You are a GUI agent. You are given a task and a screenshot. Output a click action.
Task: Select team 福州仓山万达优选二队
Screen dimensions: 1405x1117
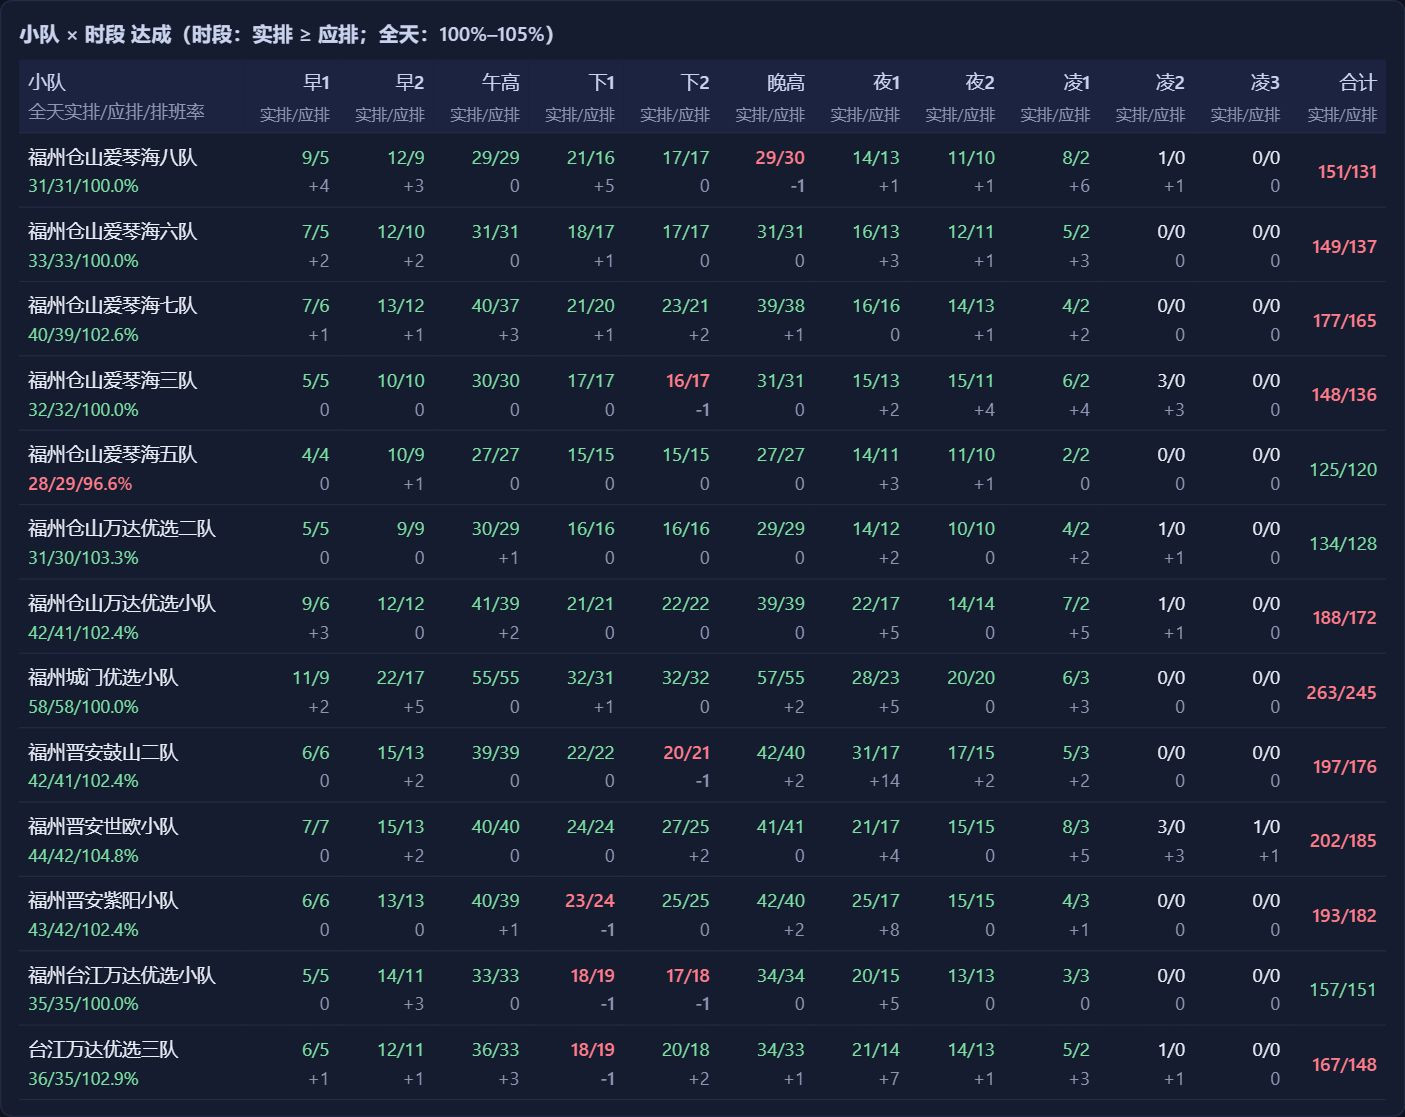122,528
